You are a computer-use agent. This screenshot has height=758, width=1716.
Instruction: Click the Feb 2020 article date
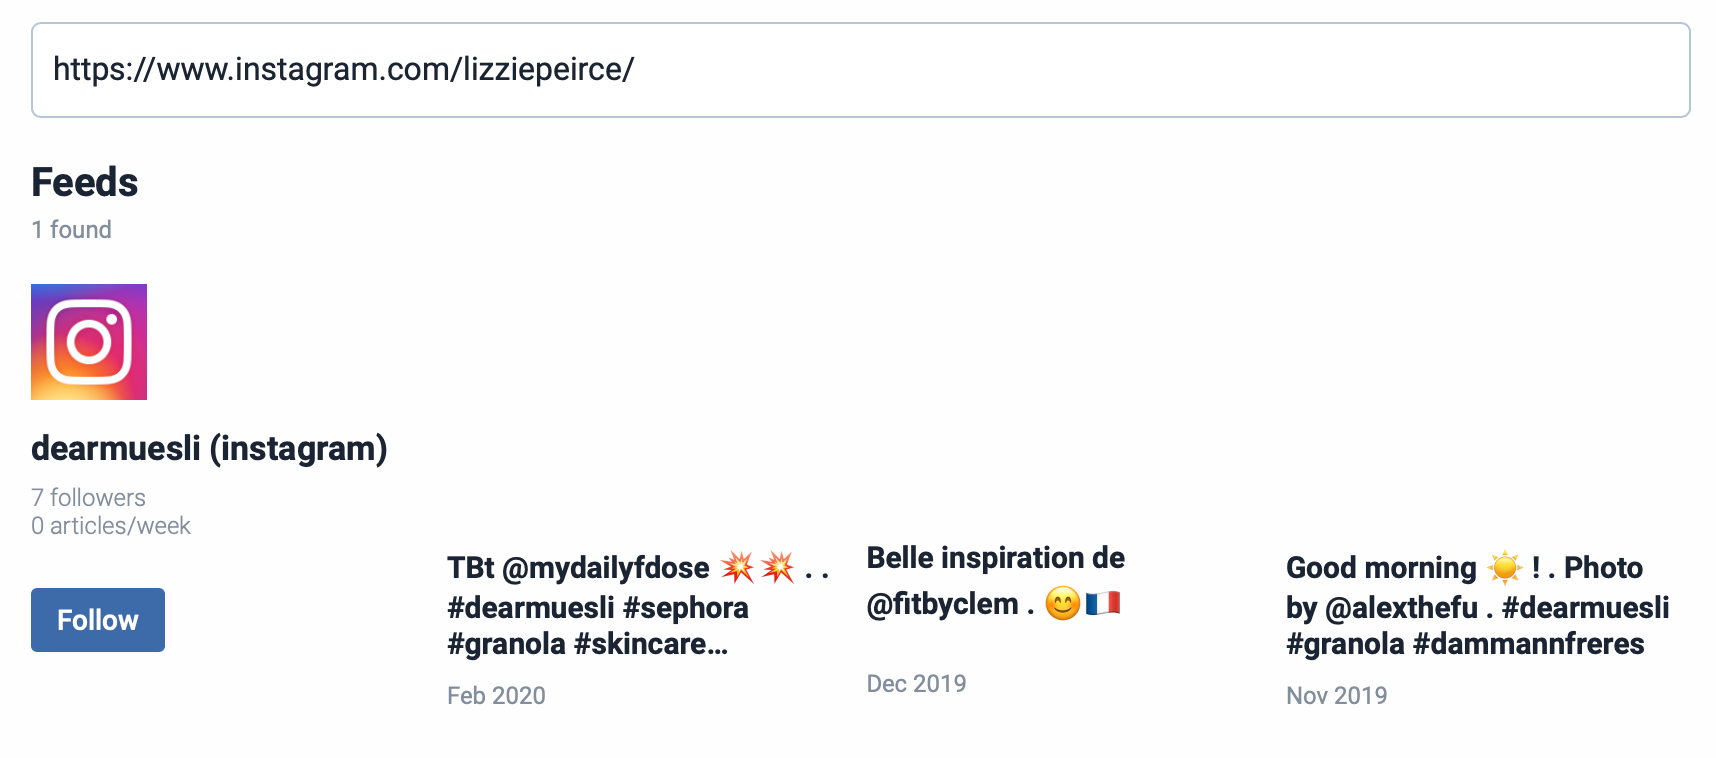pyautogui.click(x=496, y=696)
